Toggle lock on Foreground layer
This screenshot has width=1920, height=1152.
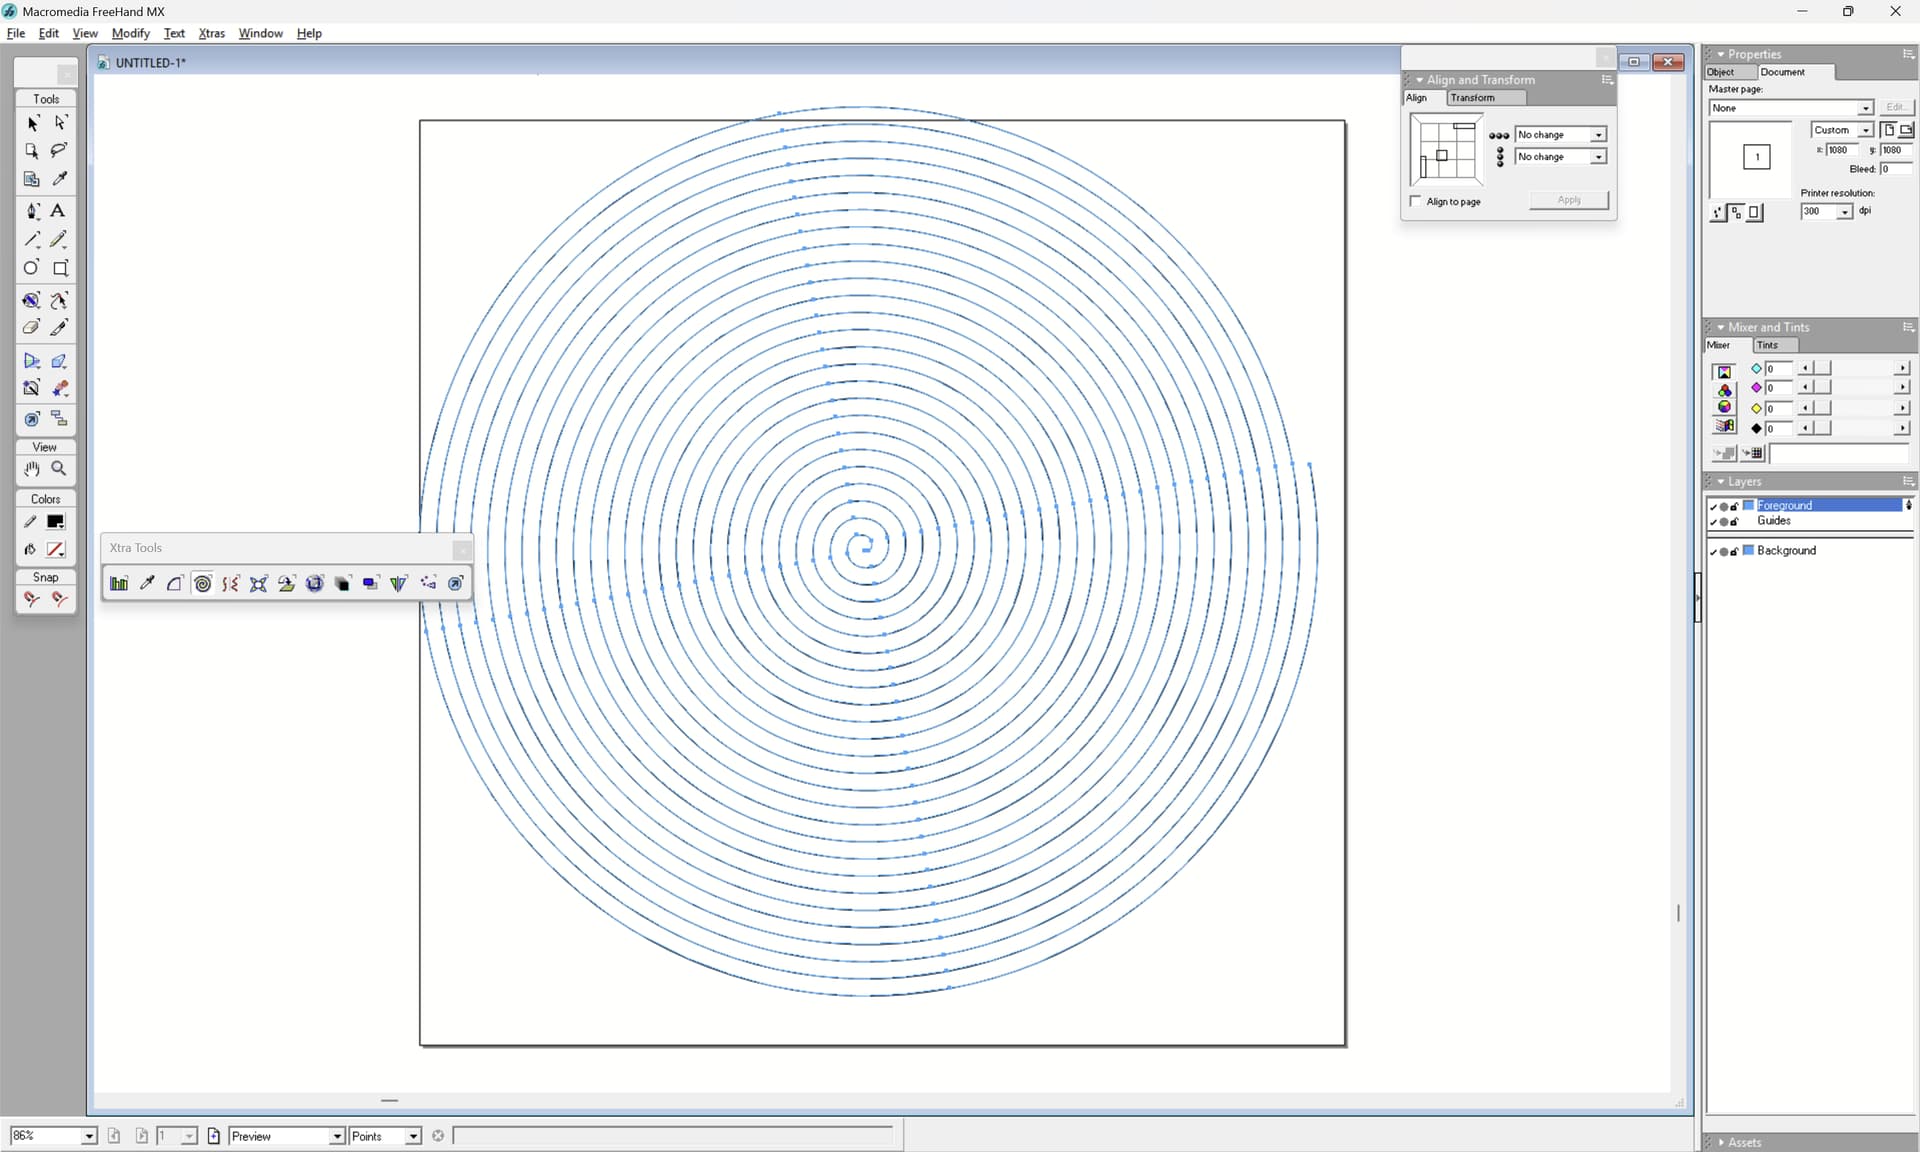[x=1735, y=506]
